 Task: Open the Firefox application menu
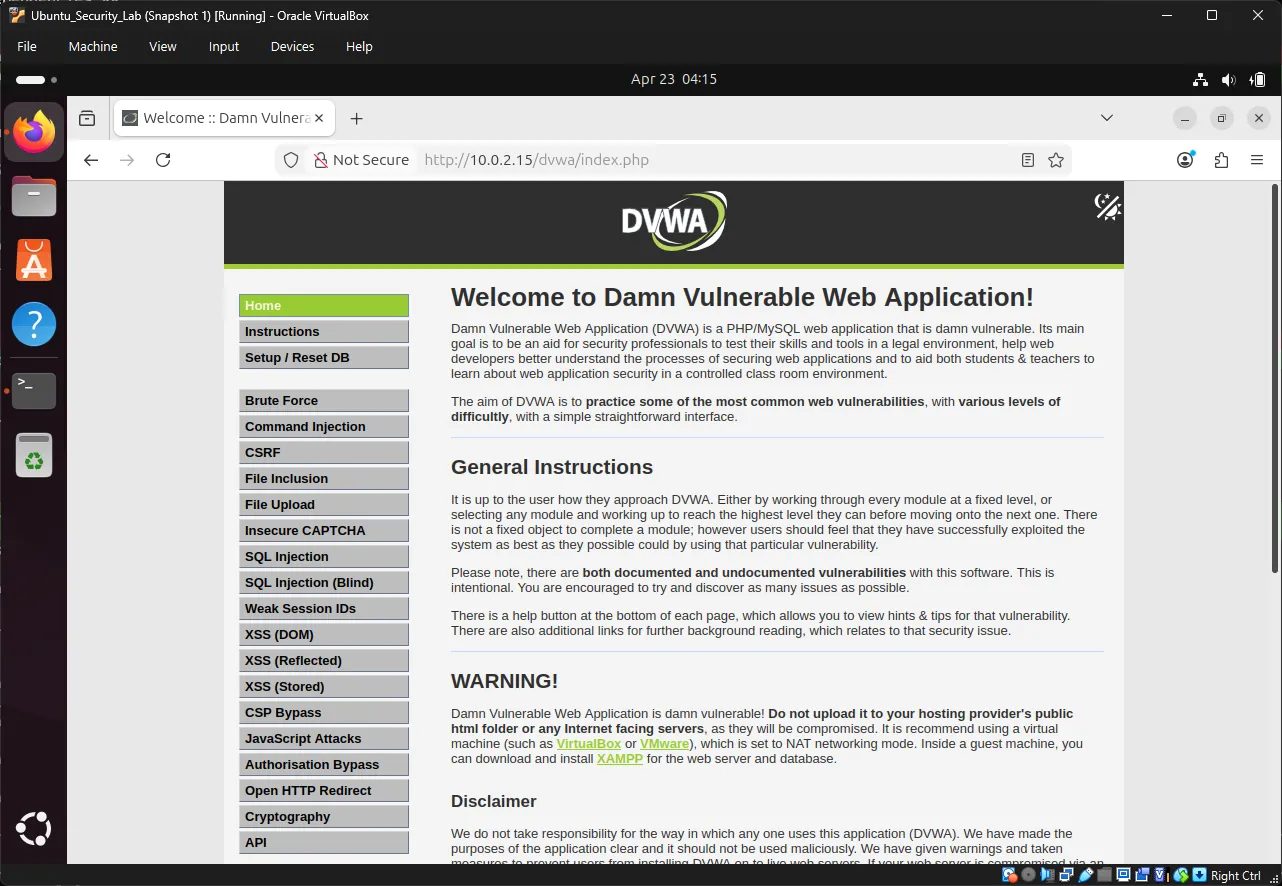[1257, 159]
